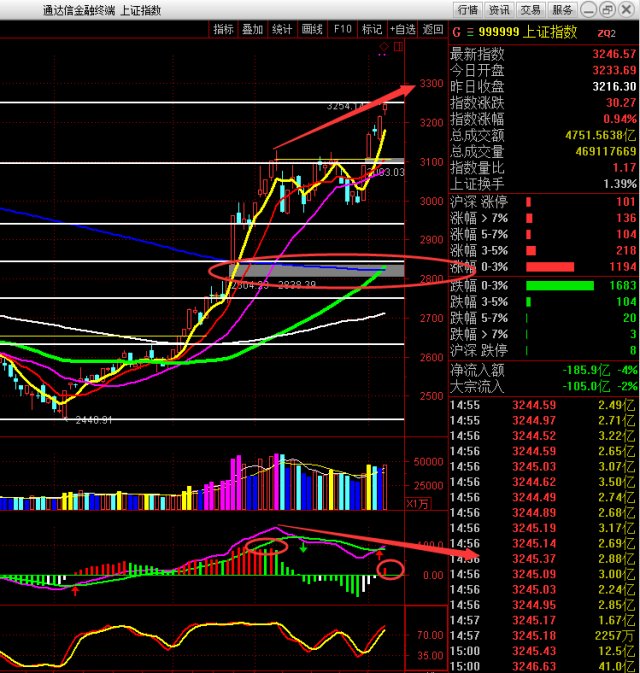Viewport: 640px width, 673px height.
Task: Click the 交易 trading button
Action: click(x=531, y=9)
